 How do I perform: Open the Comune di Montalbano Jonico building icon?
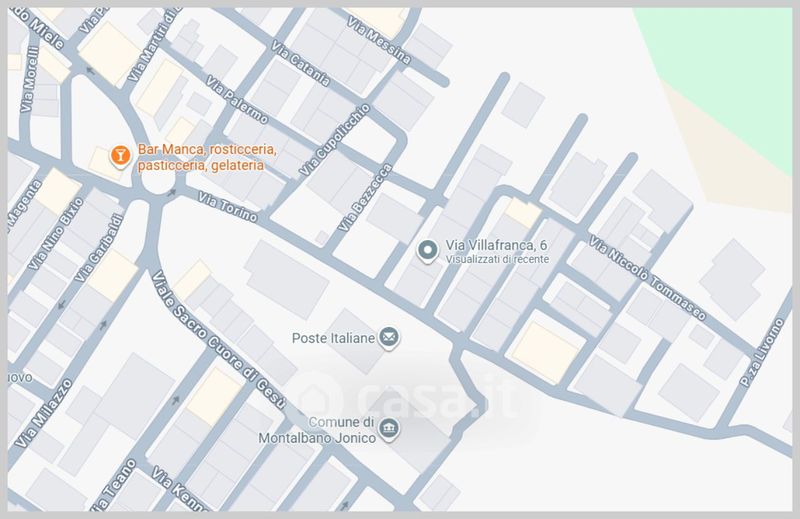[388, 431]
